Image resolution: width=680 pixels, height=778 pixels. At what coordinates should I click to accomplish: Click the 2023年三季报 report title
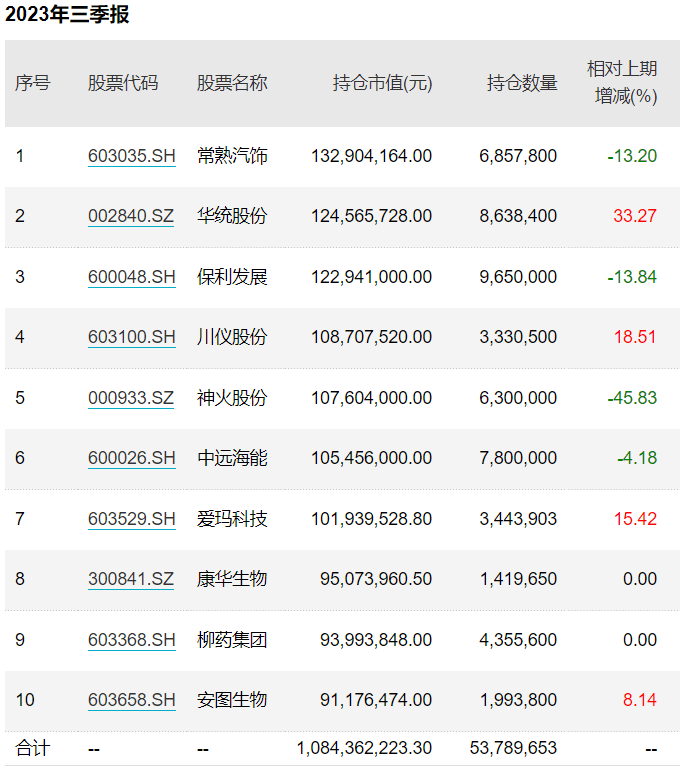point(66,15)
